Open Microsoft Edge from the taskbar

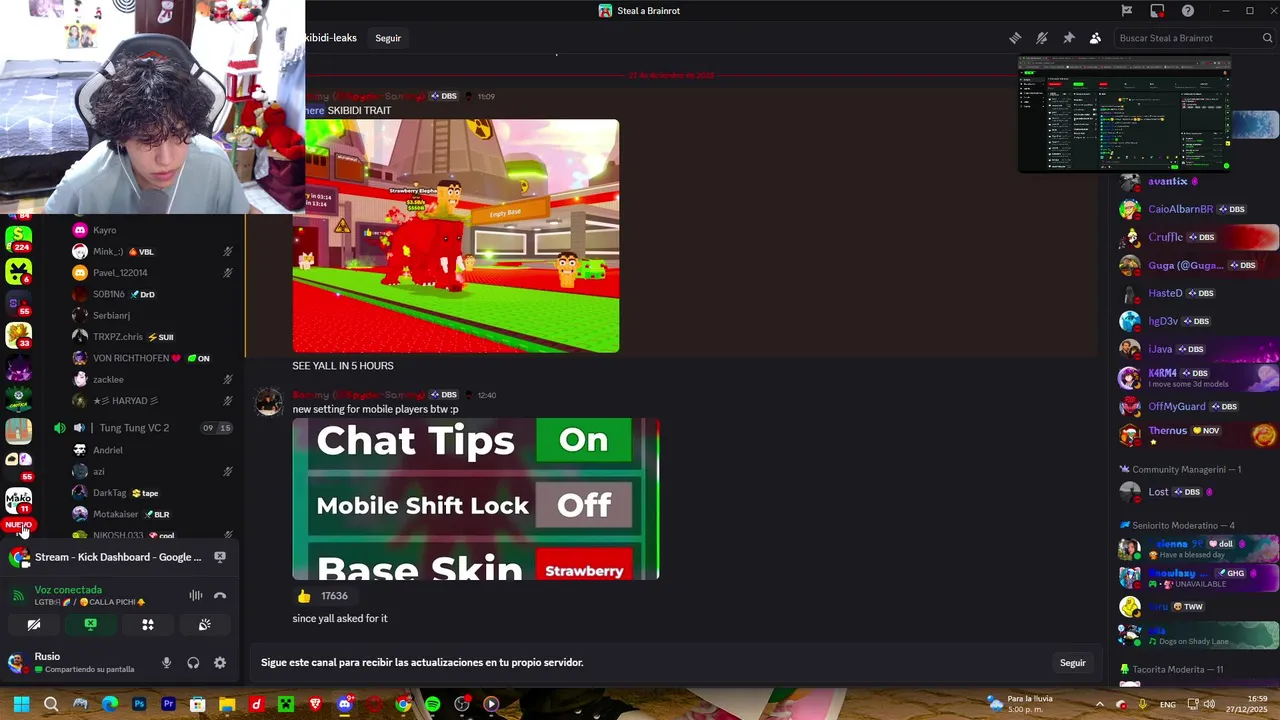tap(110, 704)
